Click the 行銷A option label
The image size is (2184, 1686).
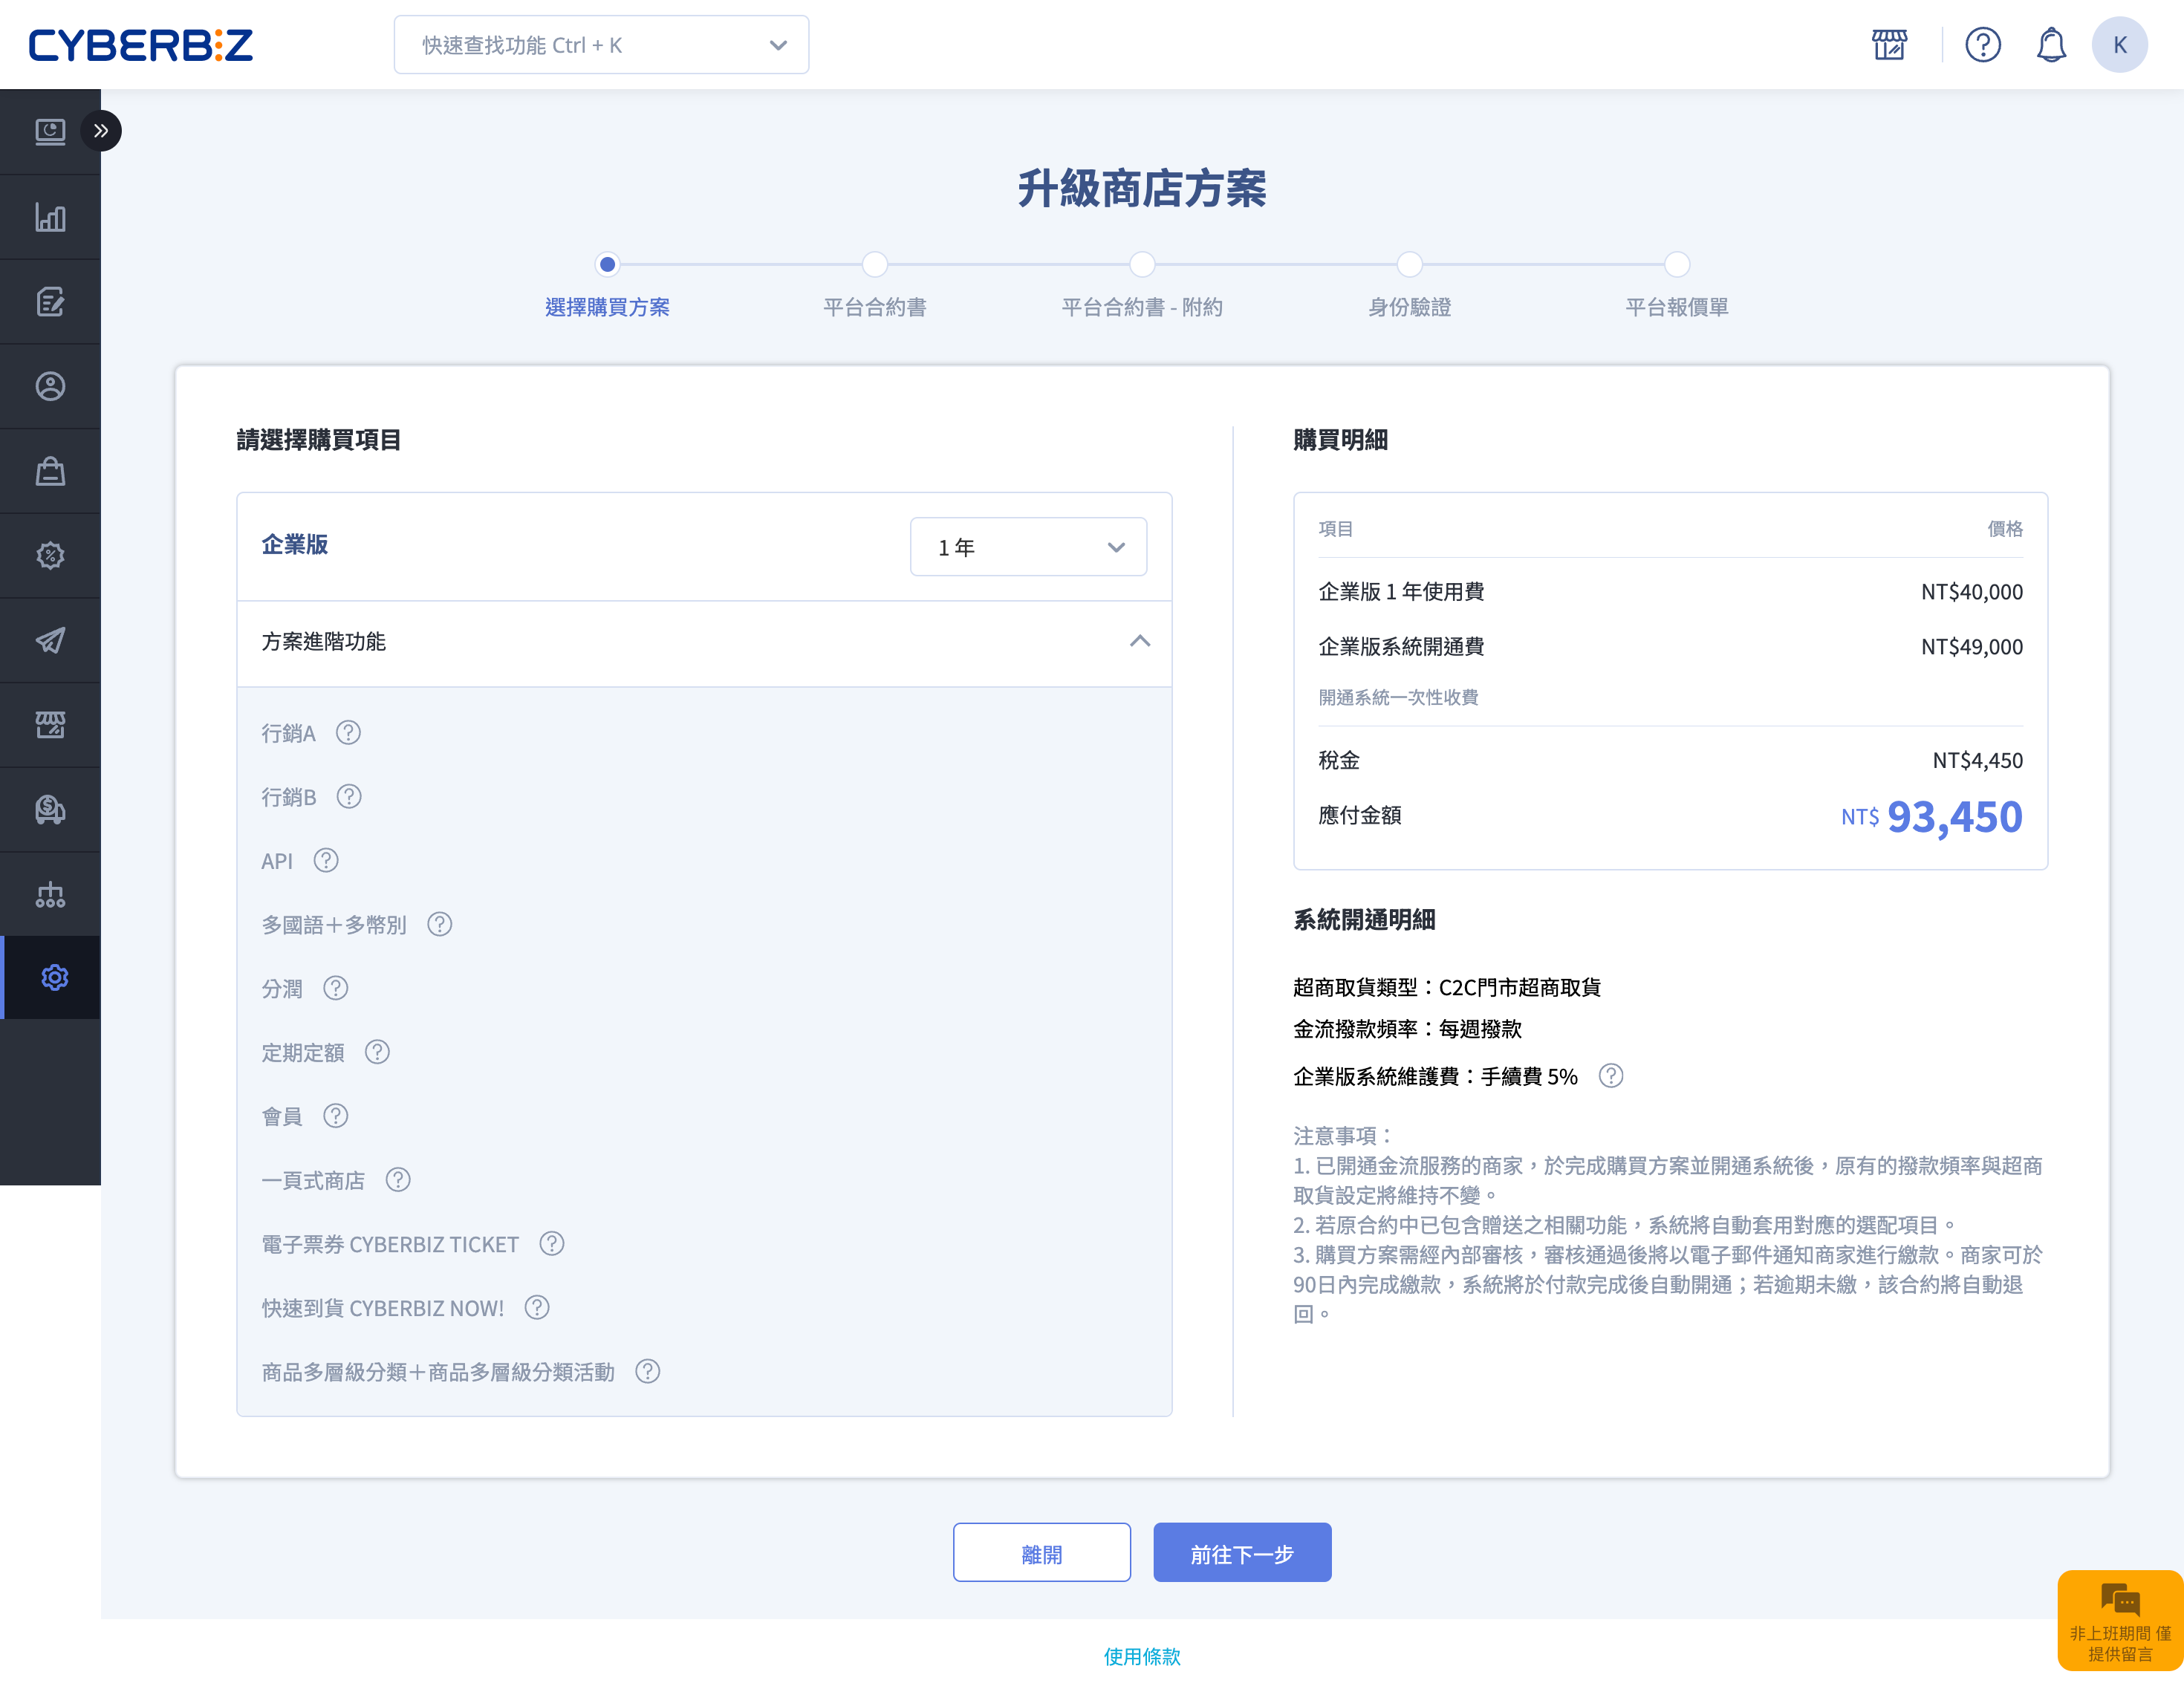[x=288, y=734]
